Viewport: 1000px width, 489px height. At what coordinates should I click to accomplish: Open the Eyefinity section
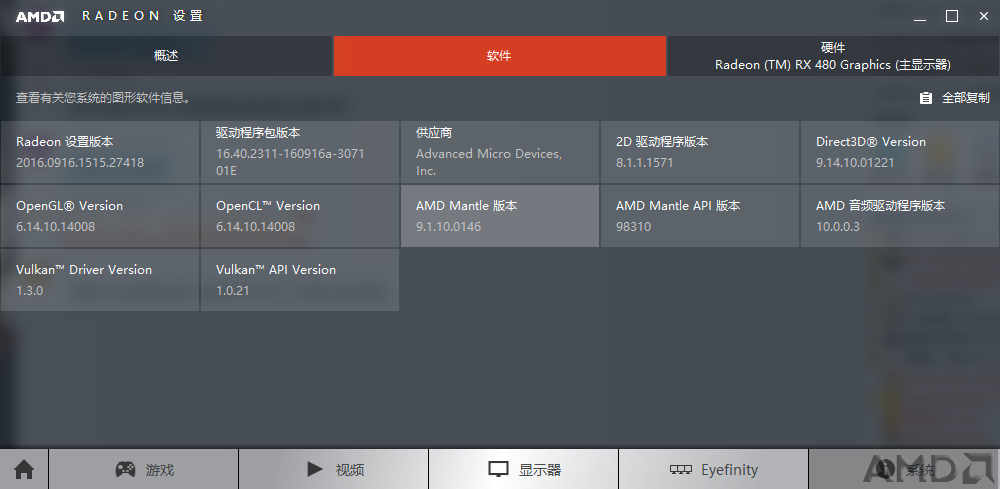pyautogui.click(x=714, y=469)
